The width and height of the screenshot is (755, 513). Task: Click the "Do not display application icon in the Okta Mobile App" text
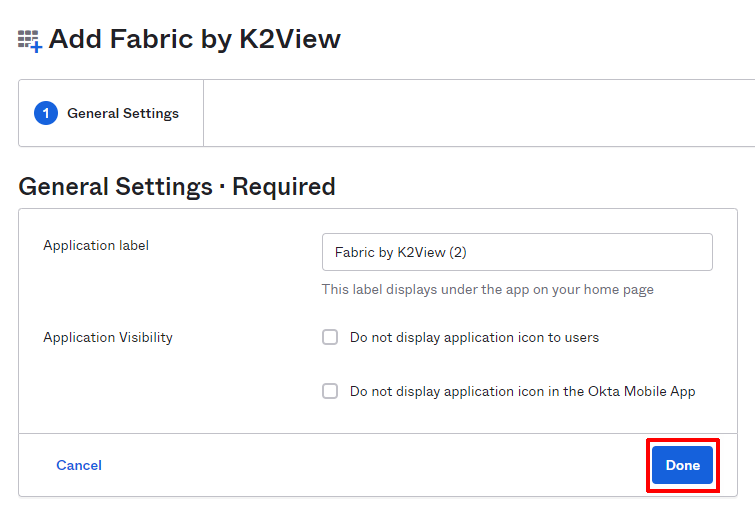[522, 392]
